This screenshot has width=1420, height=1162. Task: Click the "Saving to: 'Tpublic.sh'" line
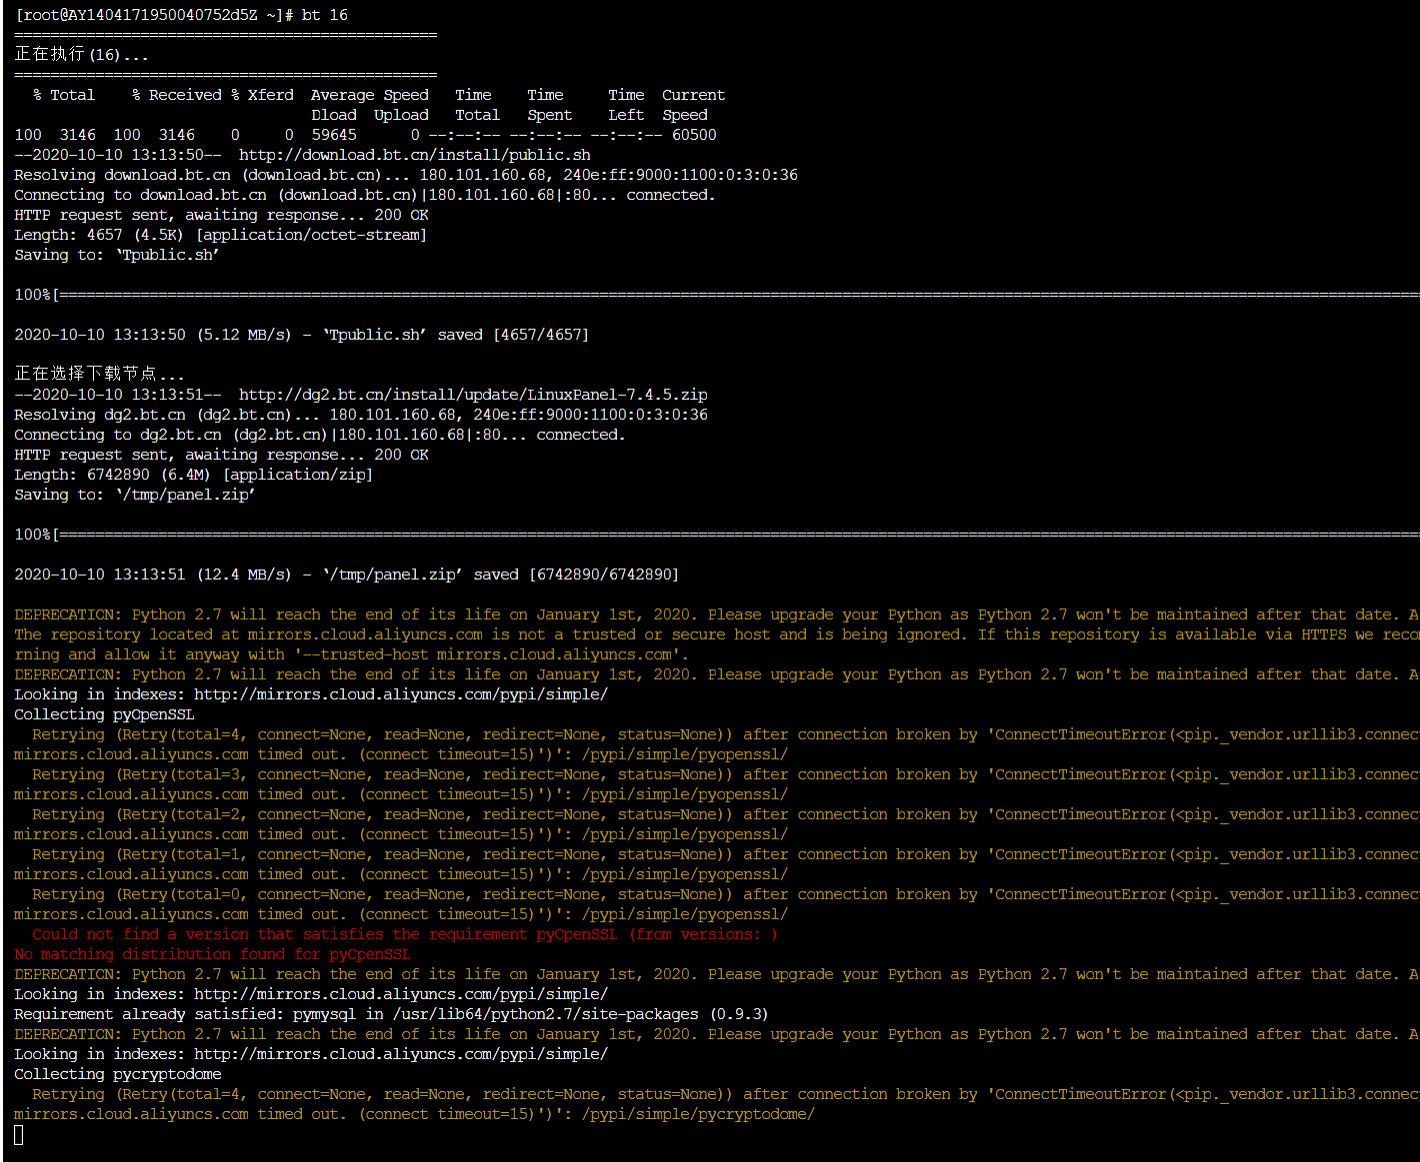pos(117,255)
